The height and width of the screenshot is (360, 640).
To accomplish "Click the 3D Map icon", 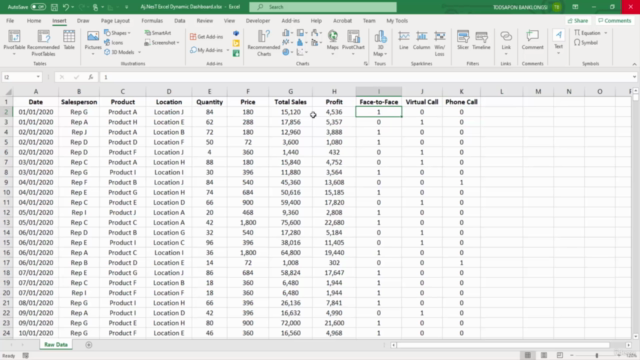I will click(x=380, y=42).
